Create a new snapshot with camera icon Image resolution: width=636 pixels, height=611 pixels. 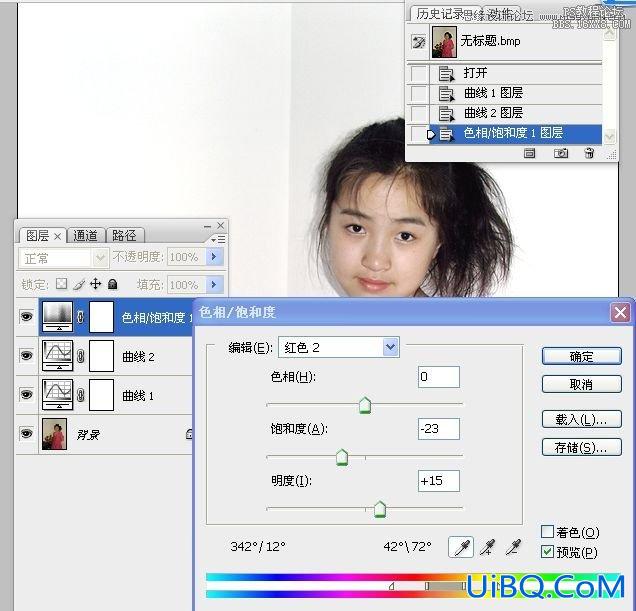pyautogui.click(x=561, y=153)
